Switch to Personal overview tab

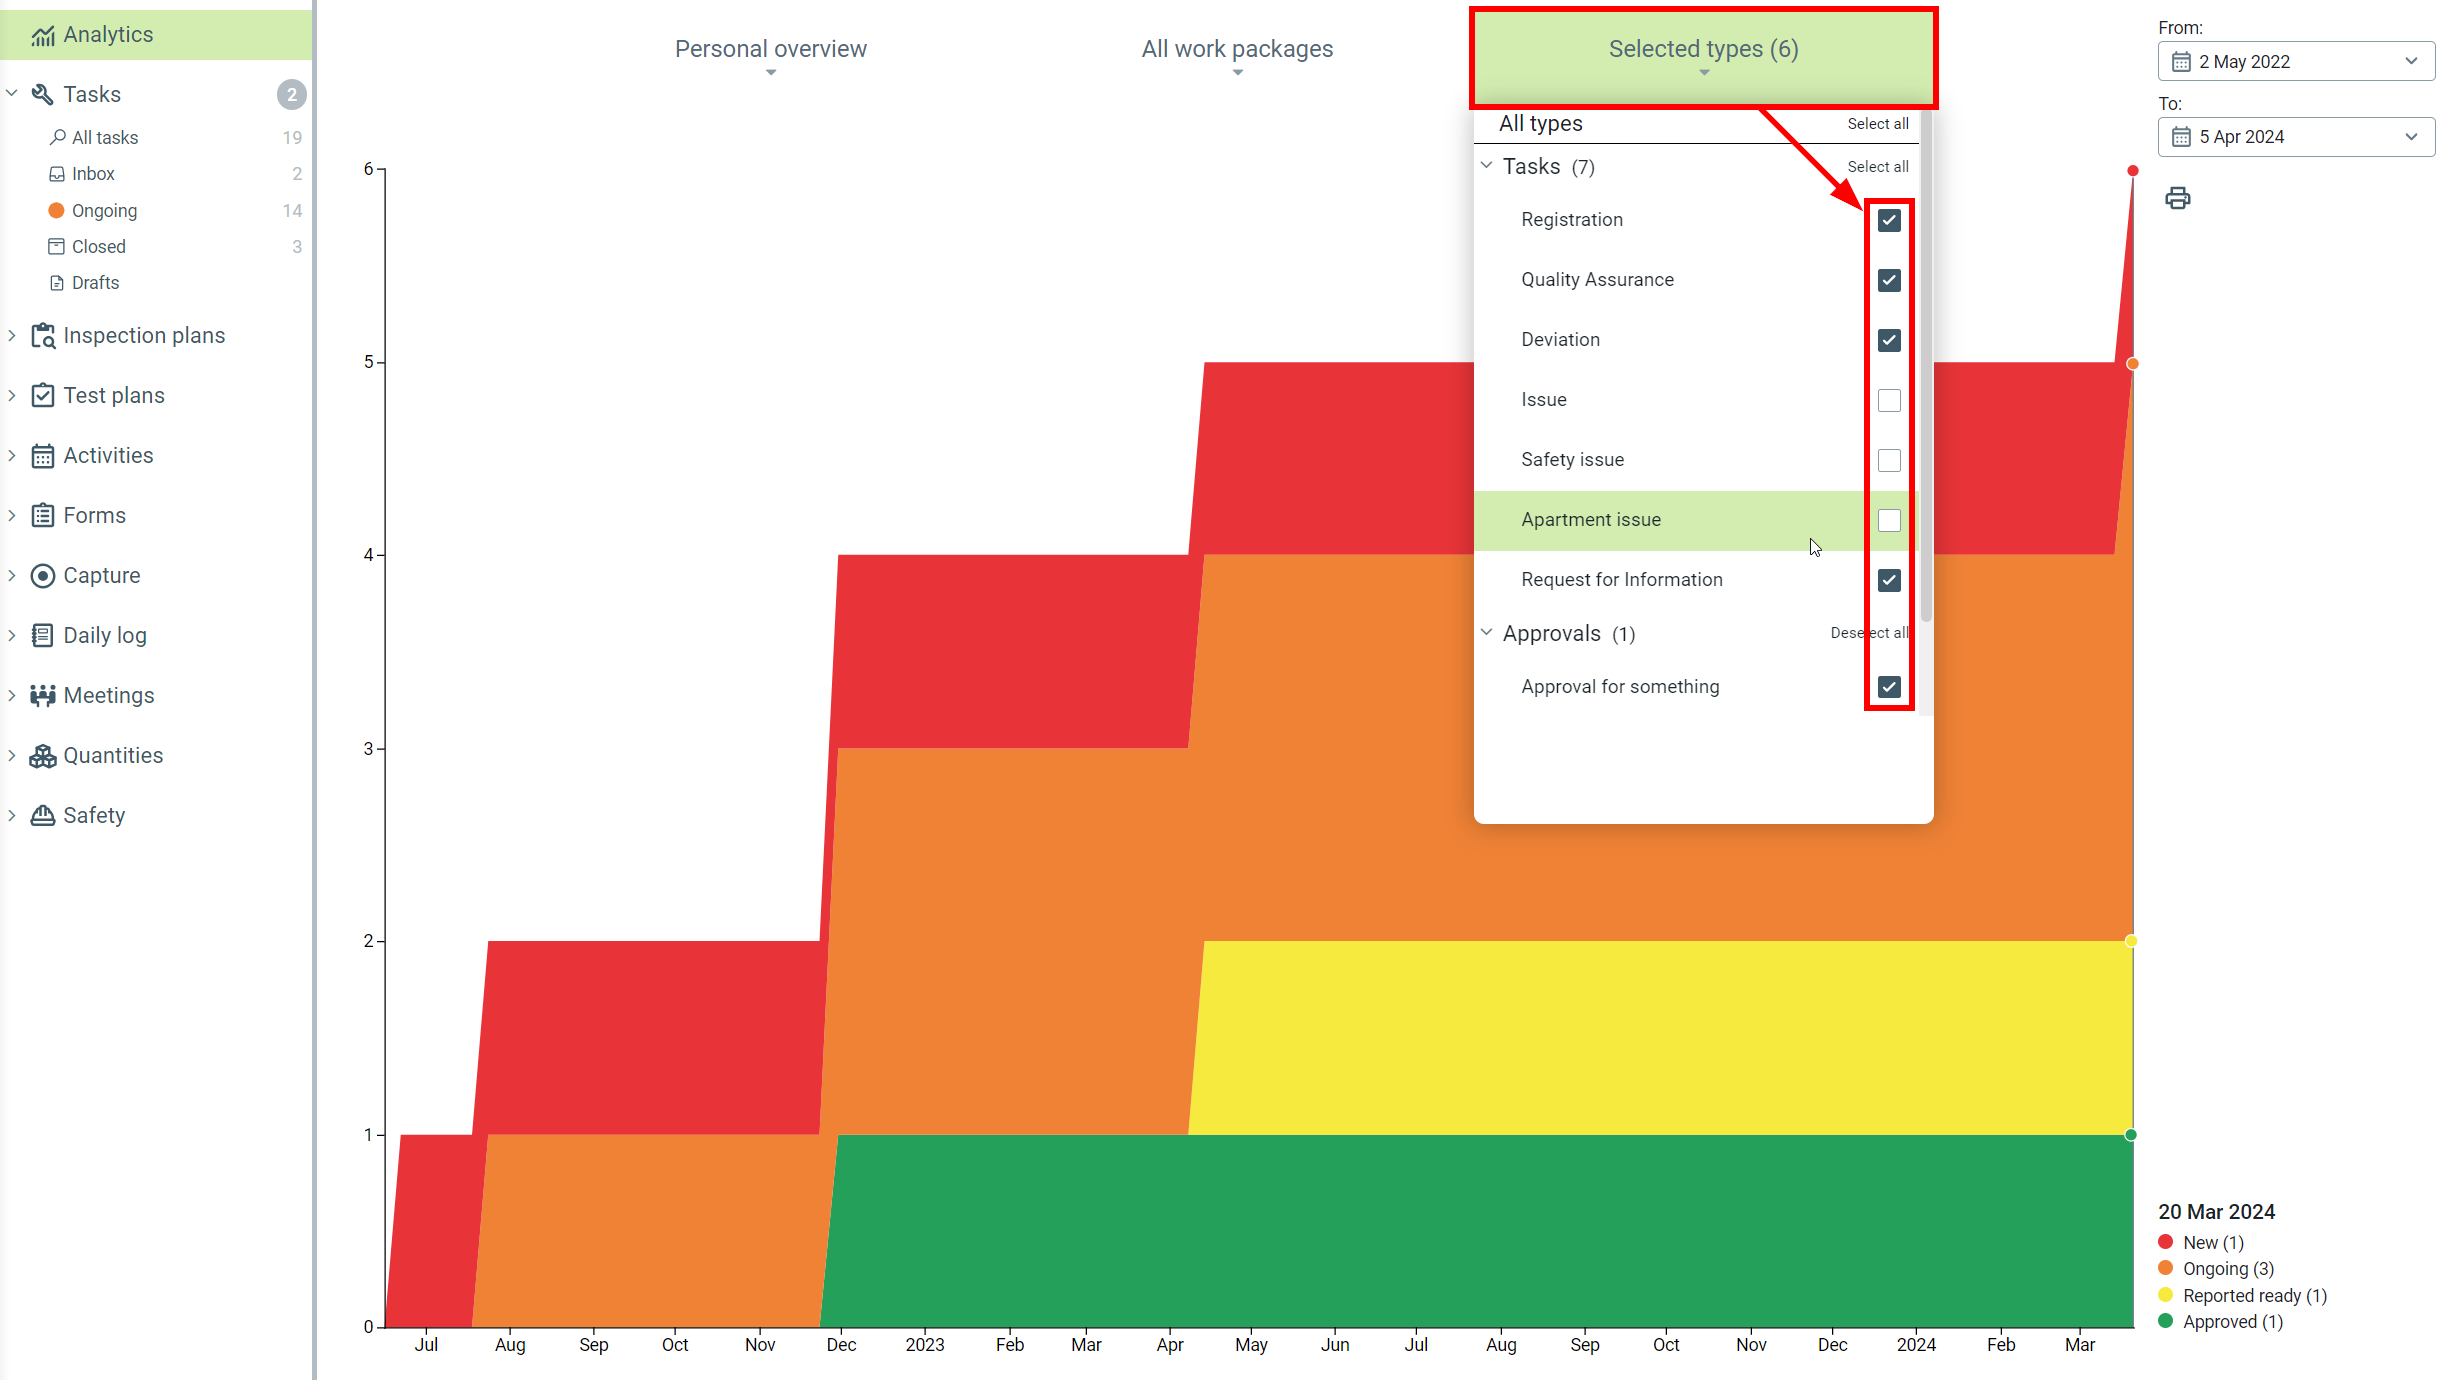point(770,49)
